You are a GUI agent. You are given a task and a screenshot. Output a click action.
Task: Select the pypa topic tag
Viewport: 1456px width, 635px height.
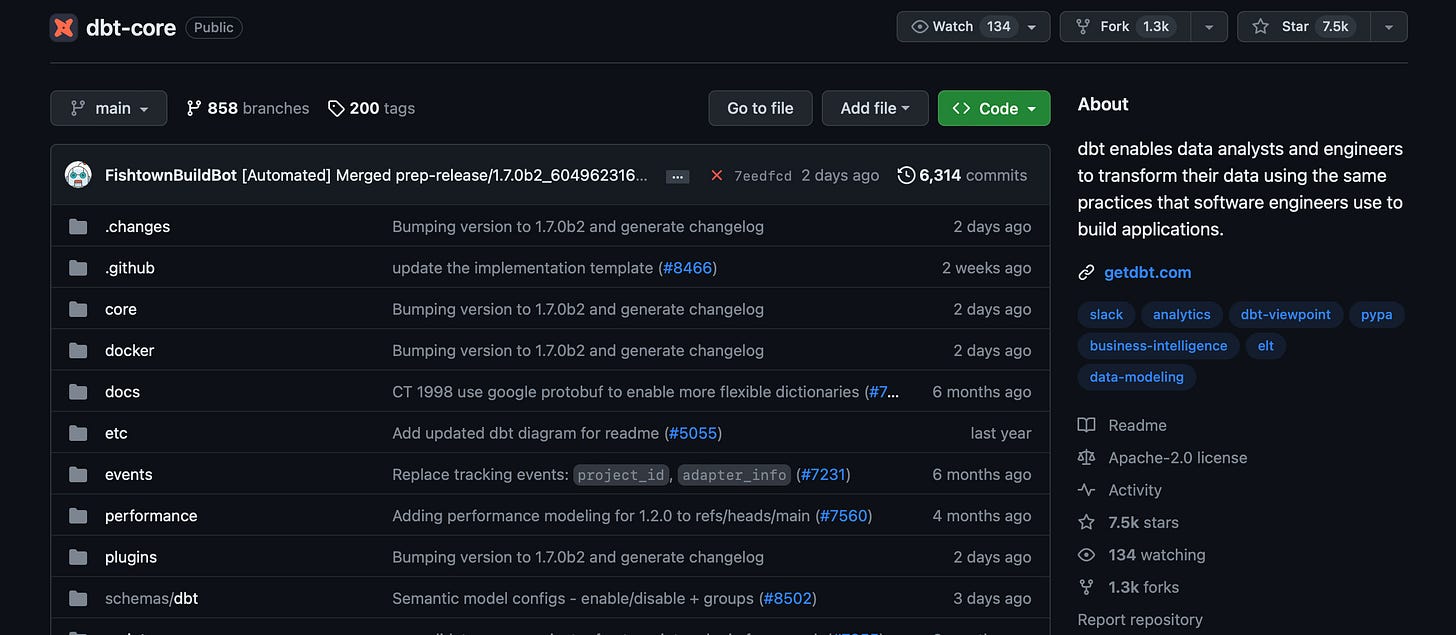pyautogui.click(x=1377, y=314)
